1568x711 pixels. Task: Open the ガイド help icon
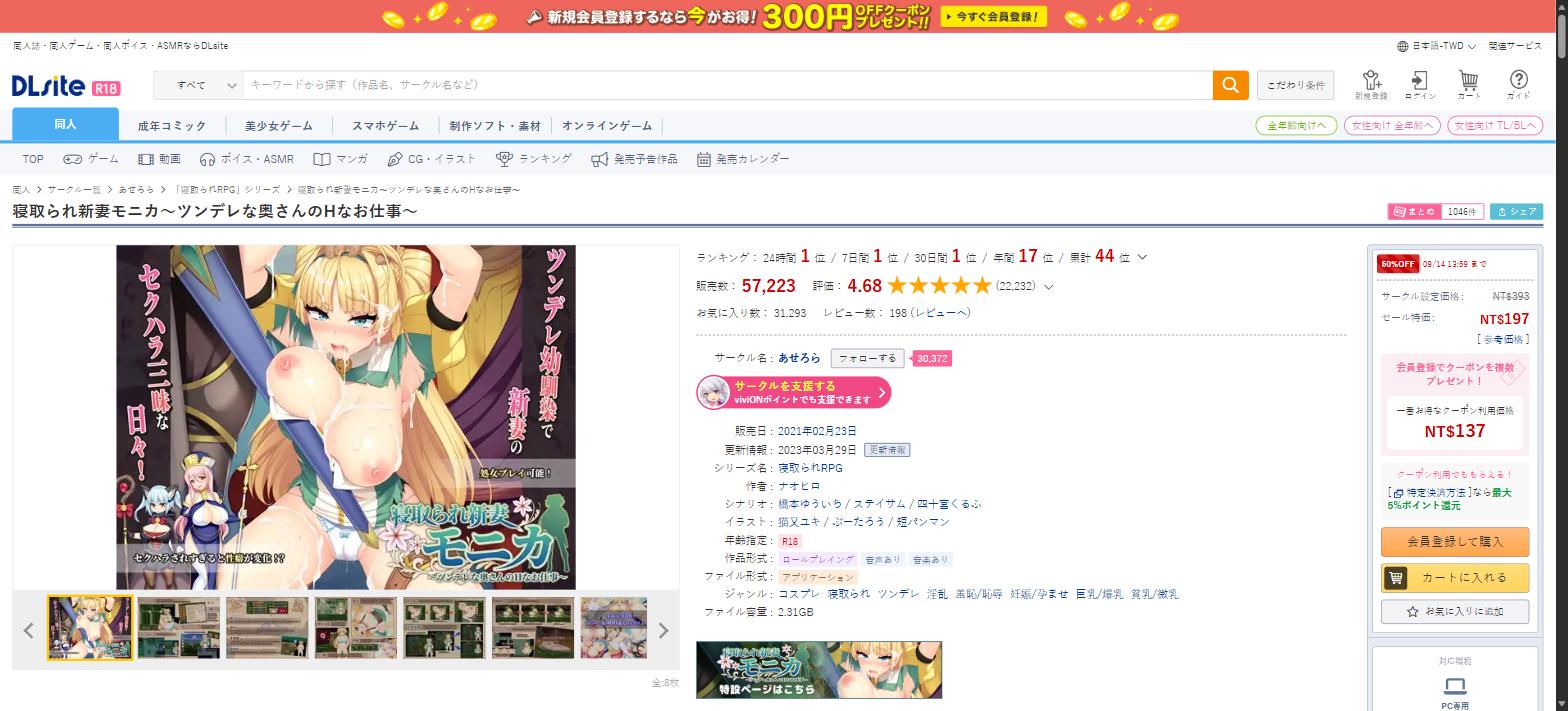(x=1518, y=85)
